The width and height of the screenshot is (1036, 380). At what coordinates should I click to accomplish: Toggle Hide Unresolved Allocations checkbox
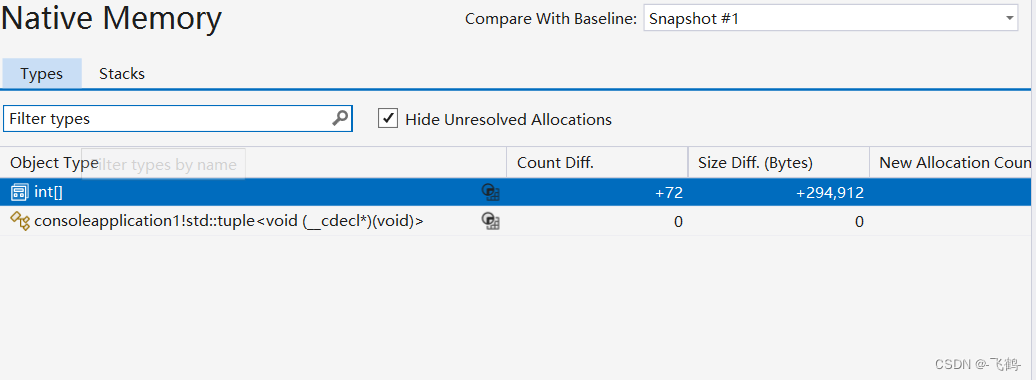[x=388, y=119]
